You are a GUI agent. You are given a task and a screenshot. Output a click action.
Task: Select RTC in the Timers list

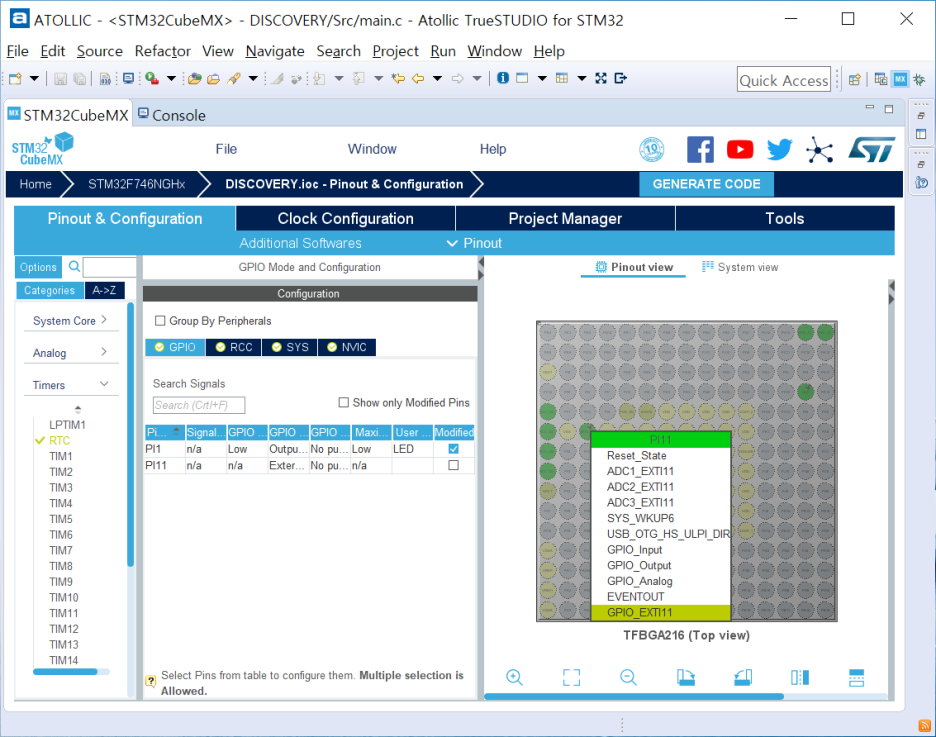point(60,440)
